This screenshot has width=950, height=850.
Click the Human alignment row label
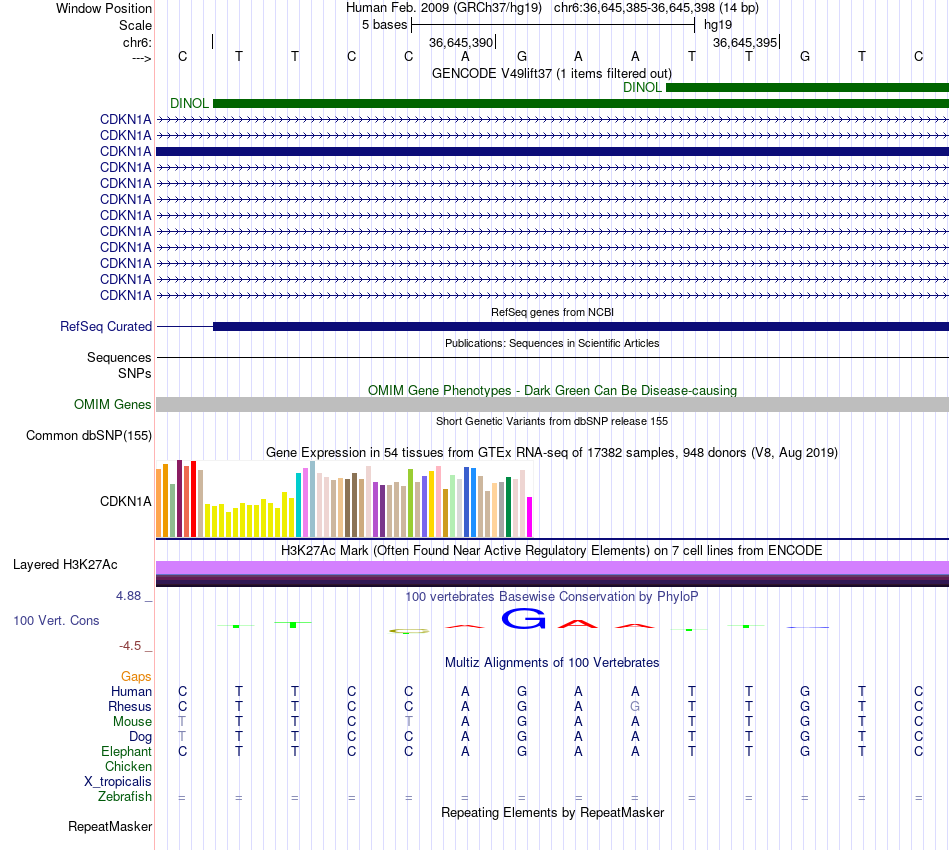click(131, 692)
